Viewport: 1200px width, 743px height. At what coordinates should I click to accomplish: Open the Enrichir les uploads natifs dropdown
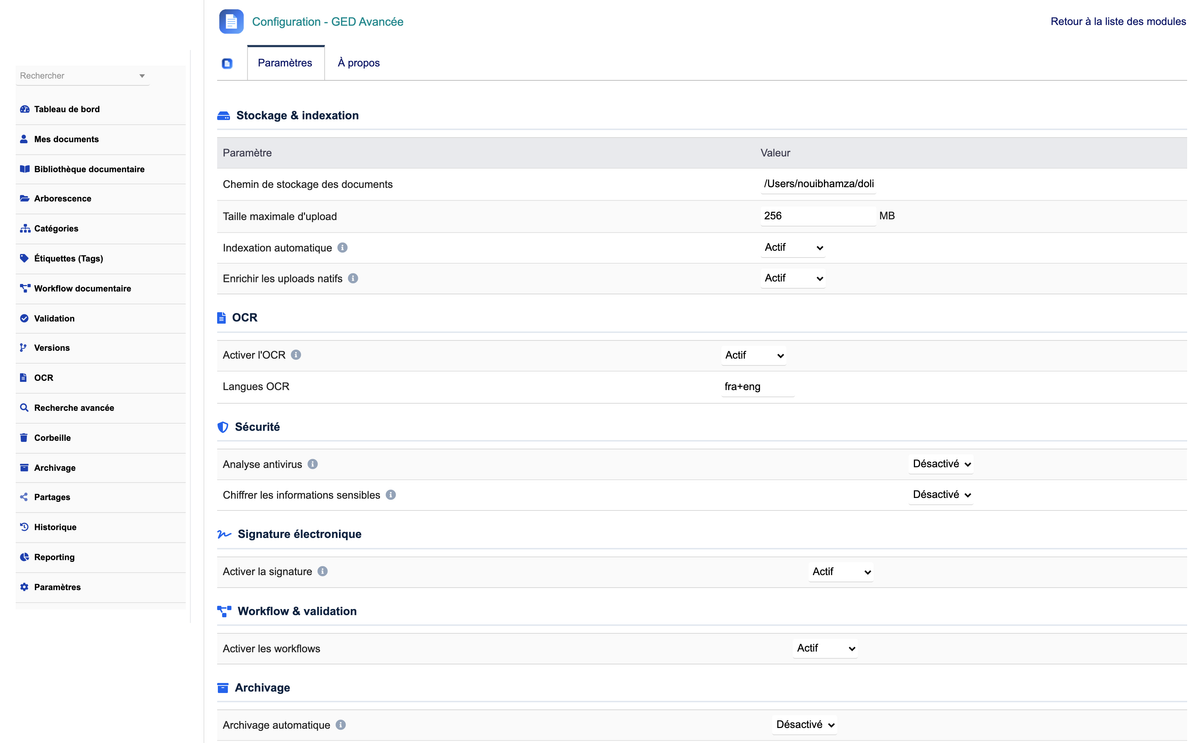click(793, 278)
